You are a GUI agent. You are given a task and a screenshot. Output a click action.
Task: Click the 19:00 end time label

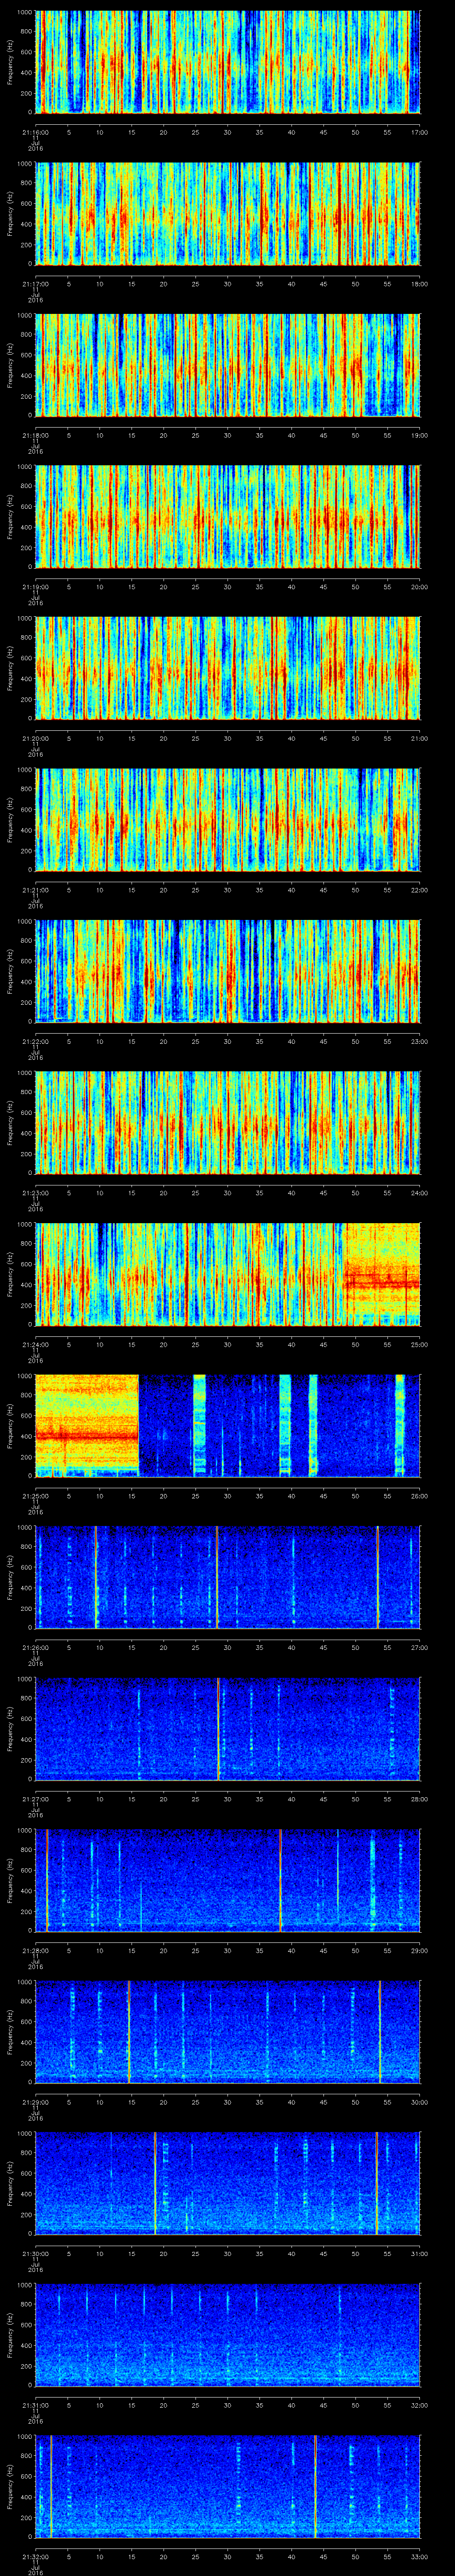(419, 435)
